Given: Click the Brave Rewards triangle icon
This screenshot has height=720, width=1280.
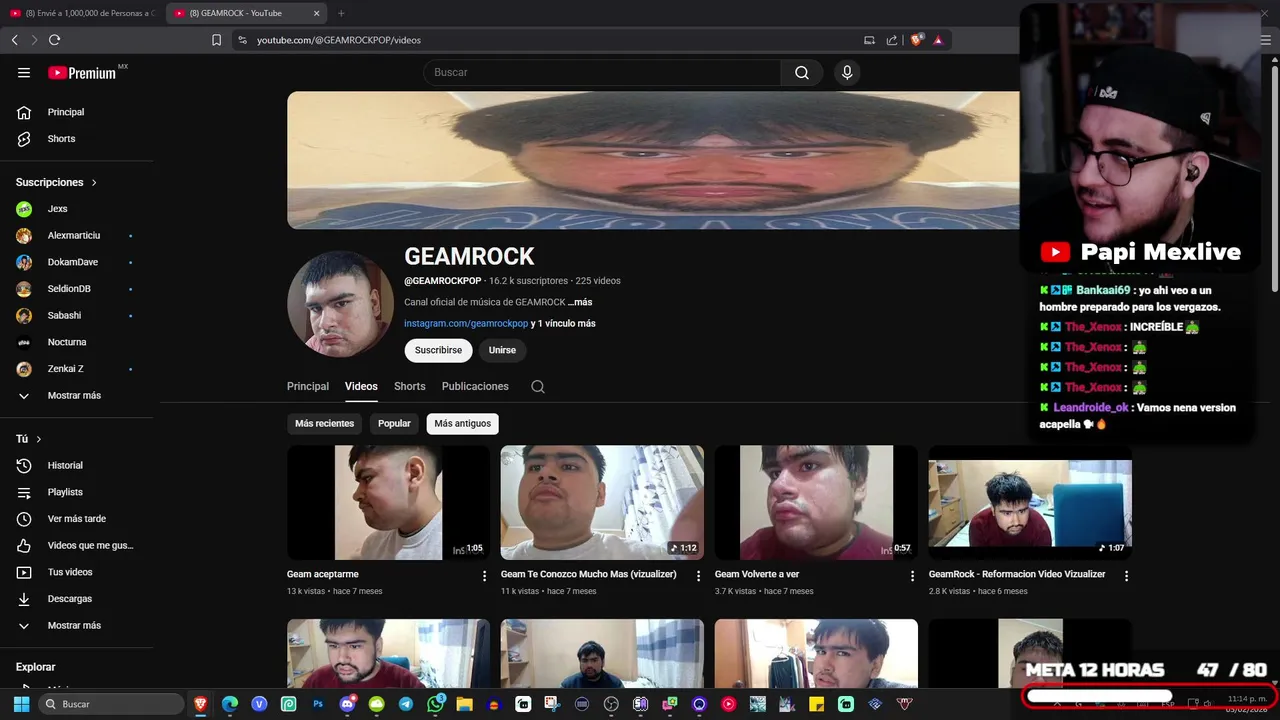Looking at the screenshot, I should 938,40.
